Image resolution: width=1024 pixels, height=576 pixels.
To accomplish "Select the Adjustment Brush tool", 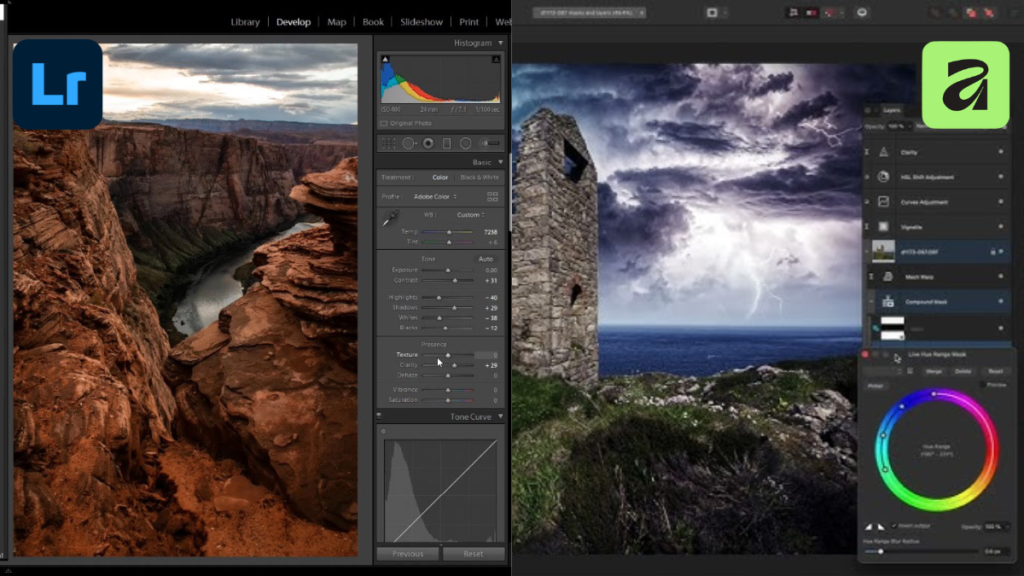I will point(489,143).
